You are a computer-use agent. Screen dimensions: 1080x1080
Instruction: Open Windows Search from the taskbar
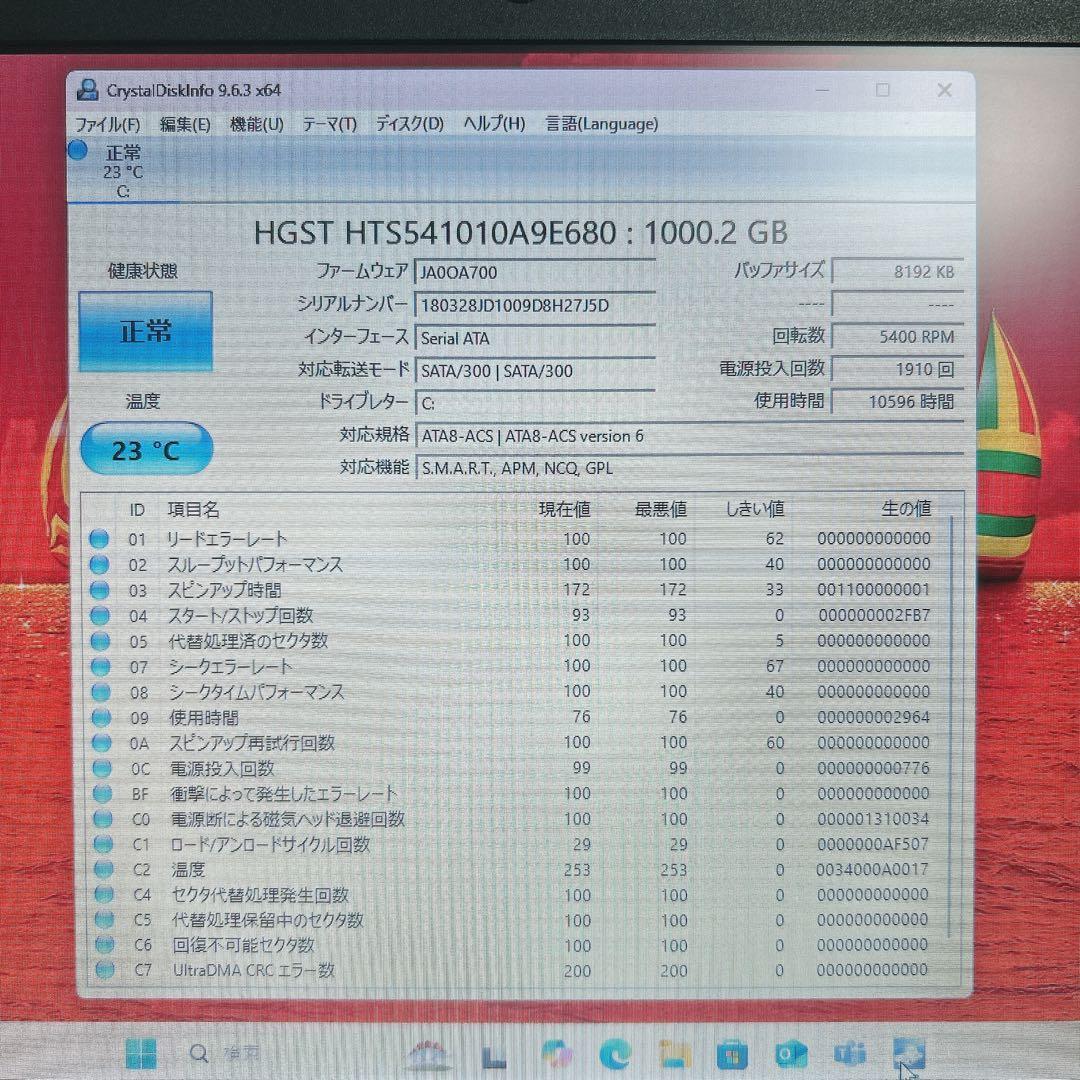(x=198, y=1052)
